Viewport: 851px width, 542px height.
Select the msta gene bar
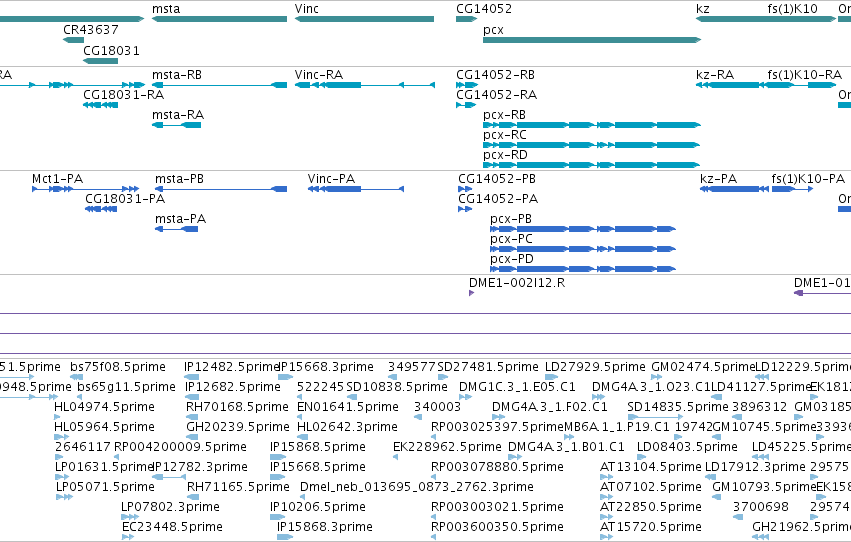point(219,19)
